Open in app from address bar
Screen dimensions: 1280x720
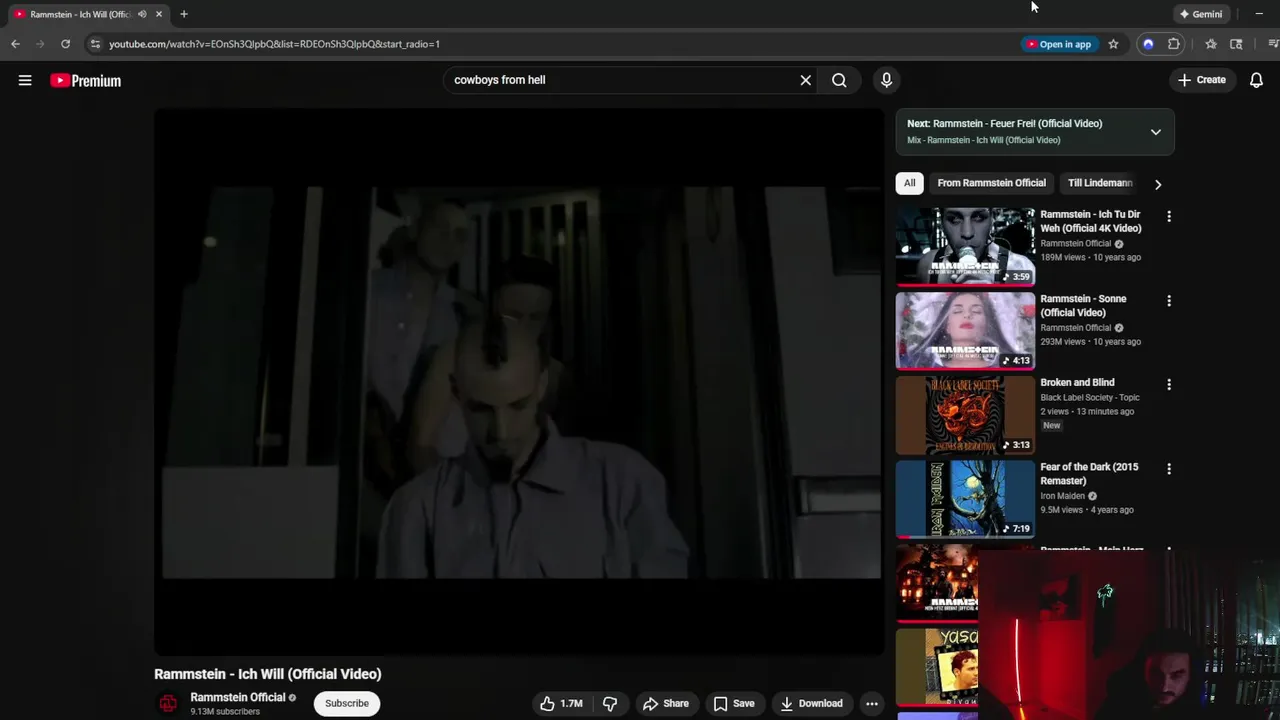[x=1058, y=44]
